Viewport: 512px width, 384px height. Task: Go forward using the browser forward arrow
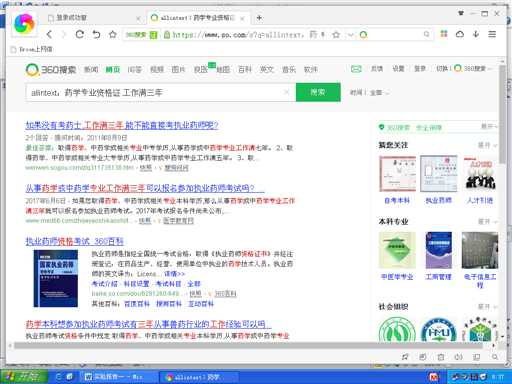[64, 34]
